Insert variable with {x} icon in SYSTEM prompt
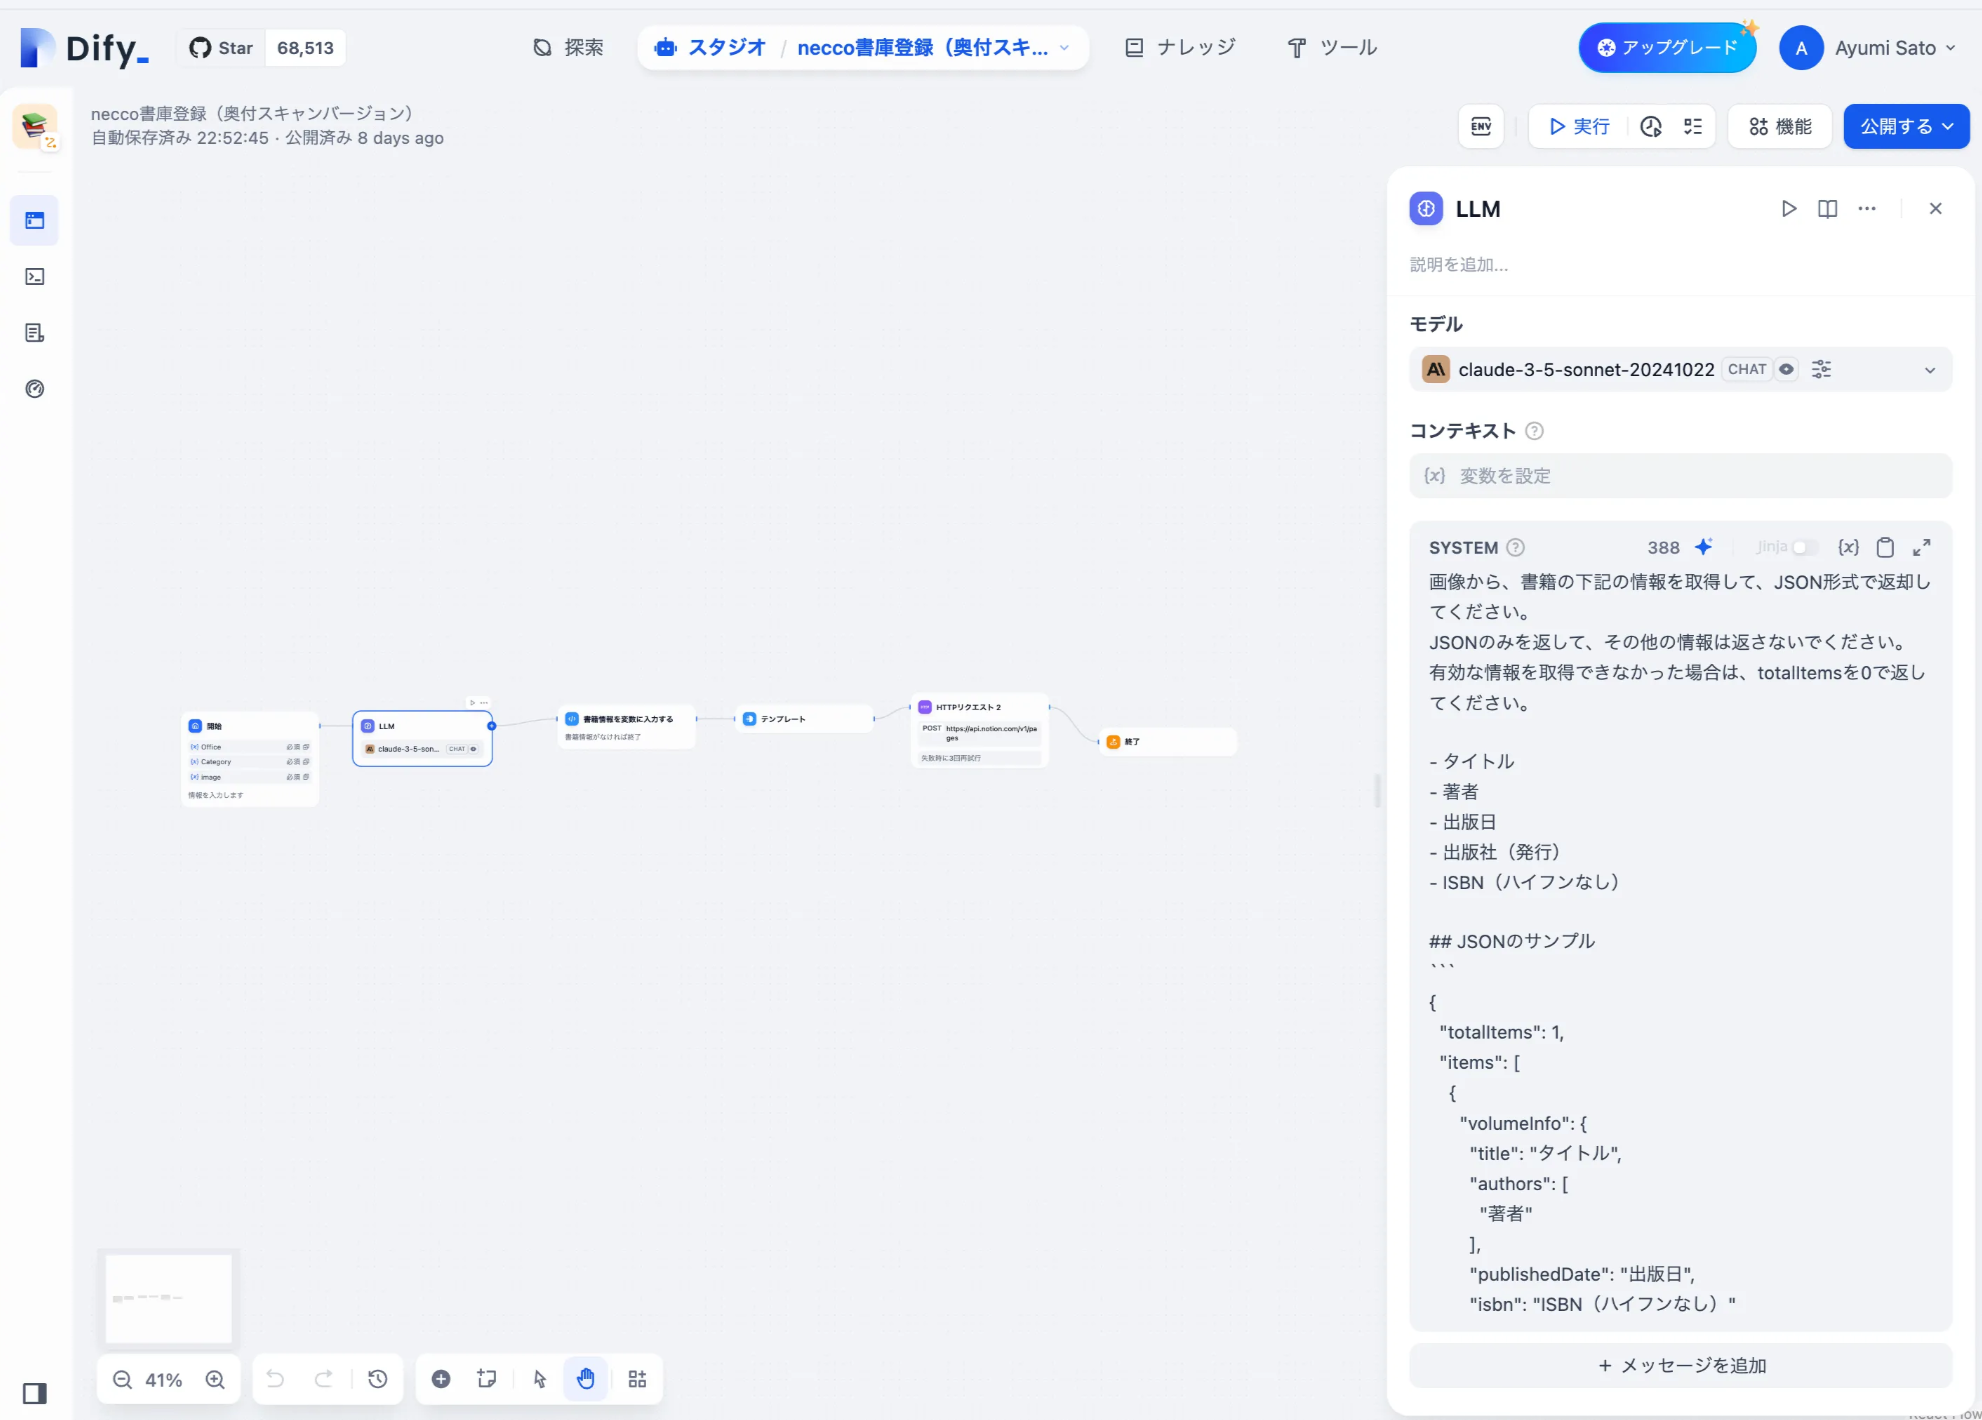Screen dimensions: 1982x1420 (1848, 547)
